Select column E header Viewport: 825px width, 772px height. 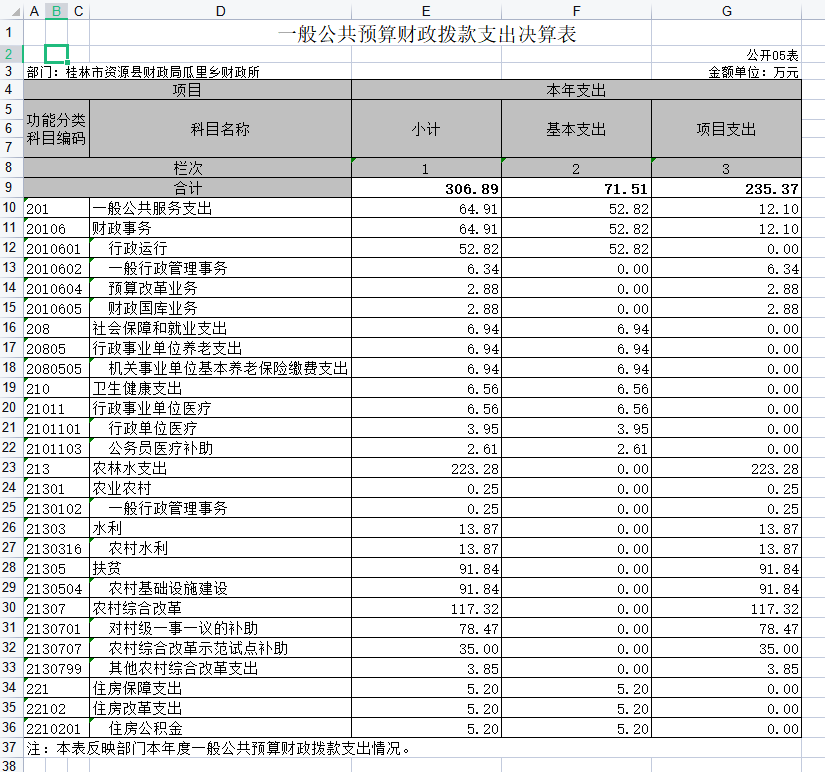(x=426, y=10)
